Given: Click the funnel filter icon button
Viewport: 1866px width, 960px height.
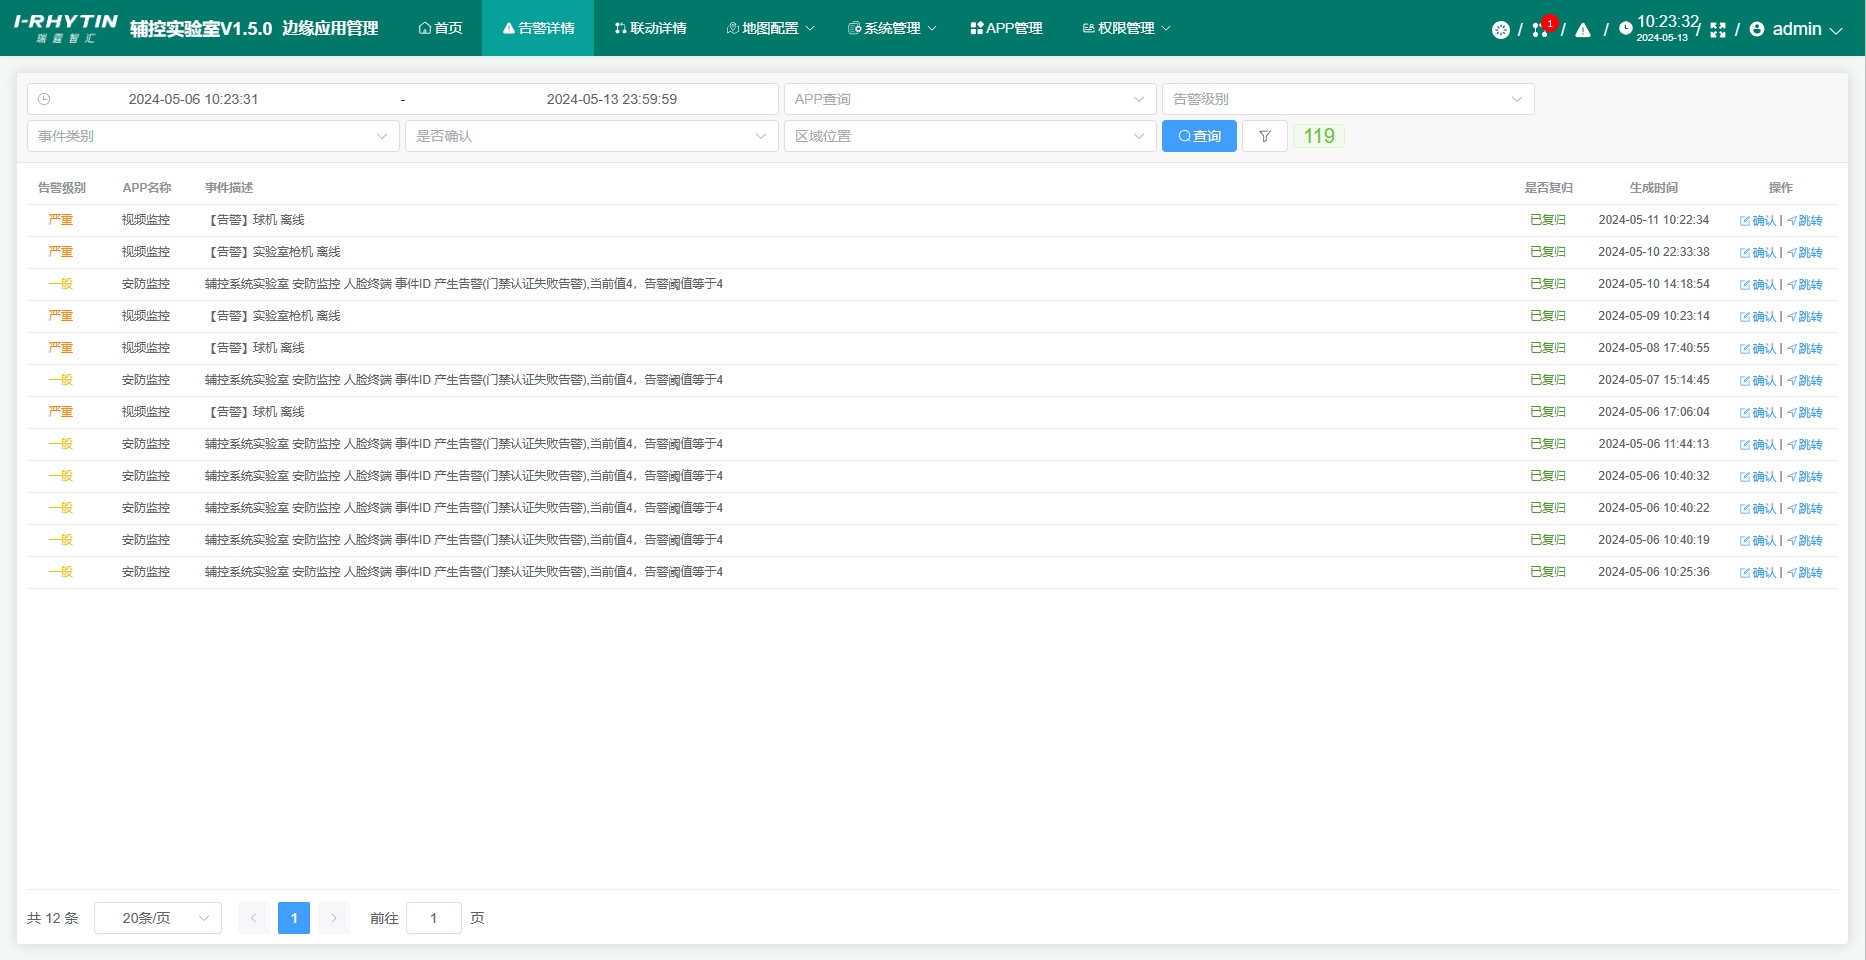Looking at the screenshot, I should pos(1265,136).
